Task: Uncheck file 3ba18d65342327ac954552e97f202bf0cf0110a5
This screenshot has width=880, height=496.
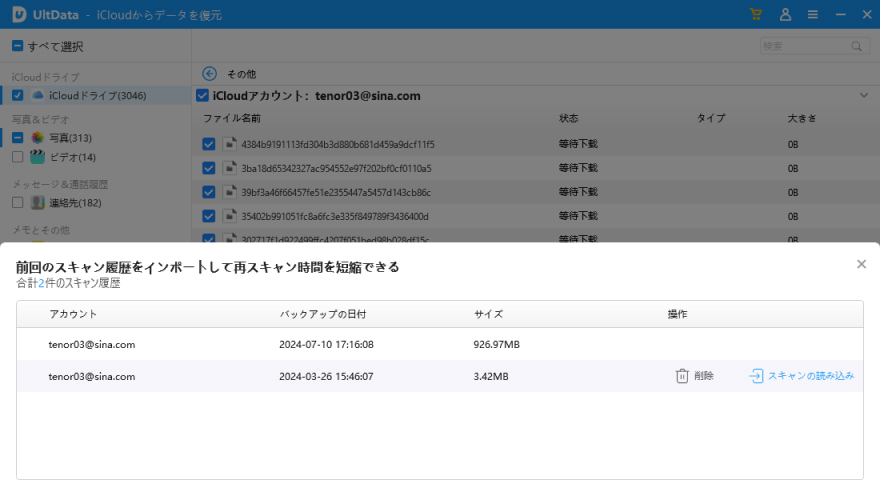Action: click(x=209, y=168)
